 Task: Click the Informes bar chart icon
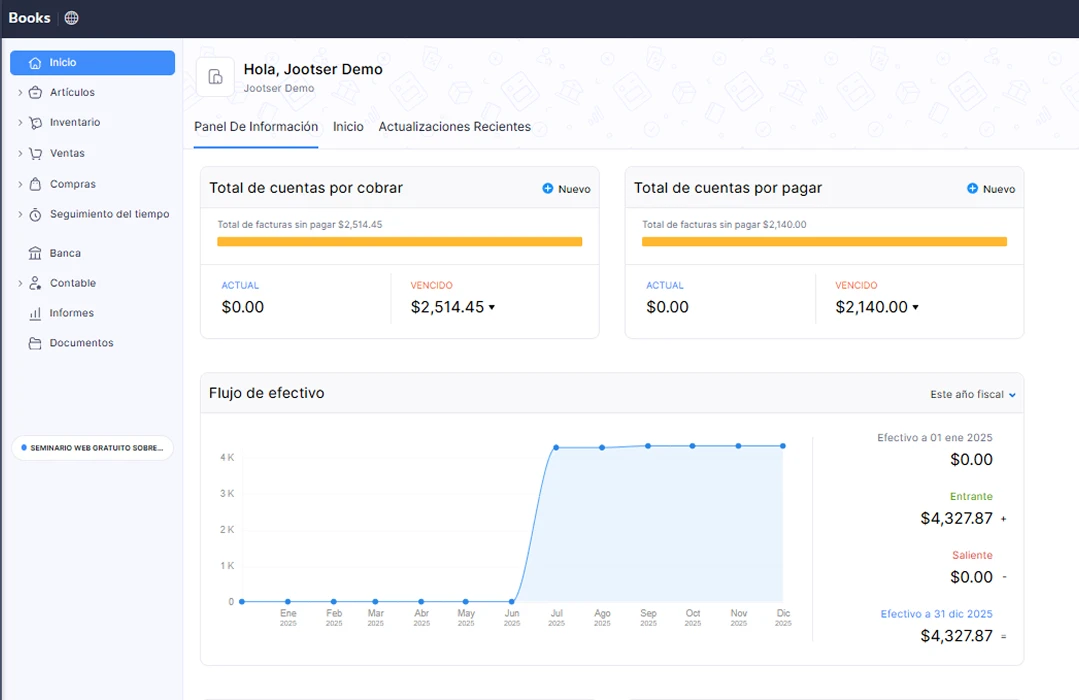click(36, 314)
